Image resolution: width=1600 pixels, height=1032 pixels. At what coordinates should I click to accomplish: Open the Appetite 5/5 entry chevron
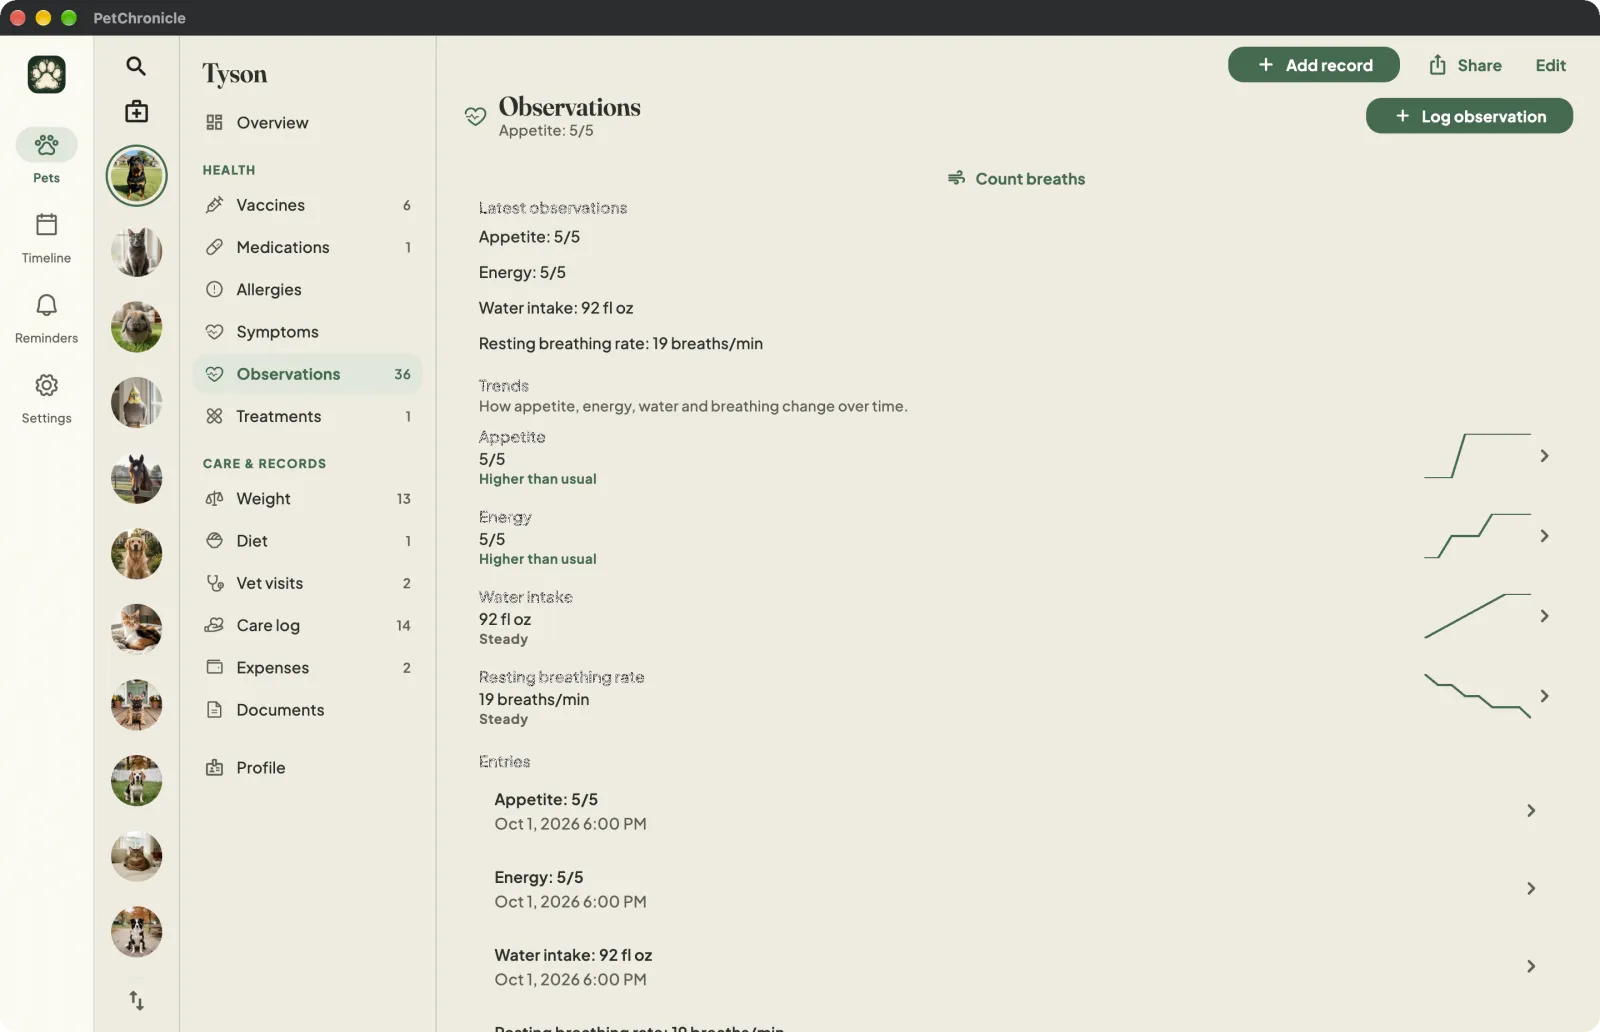pyautogui.click(x=1530, y=811)
